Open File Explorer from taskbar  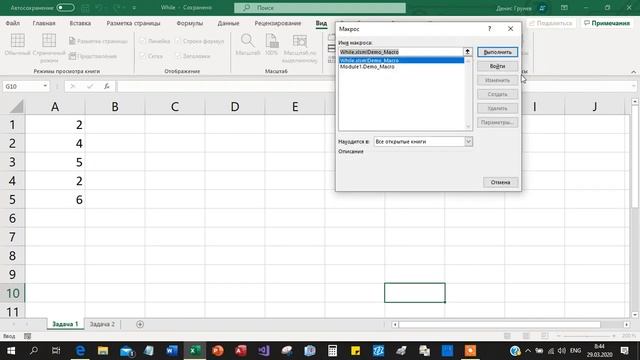click(x=103, y=351)
